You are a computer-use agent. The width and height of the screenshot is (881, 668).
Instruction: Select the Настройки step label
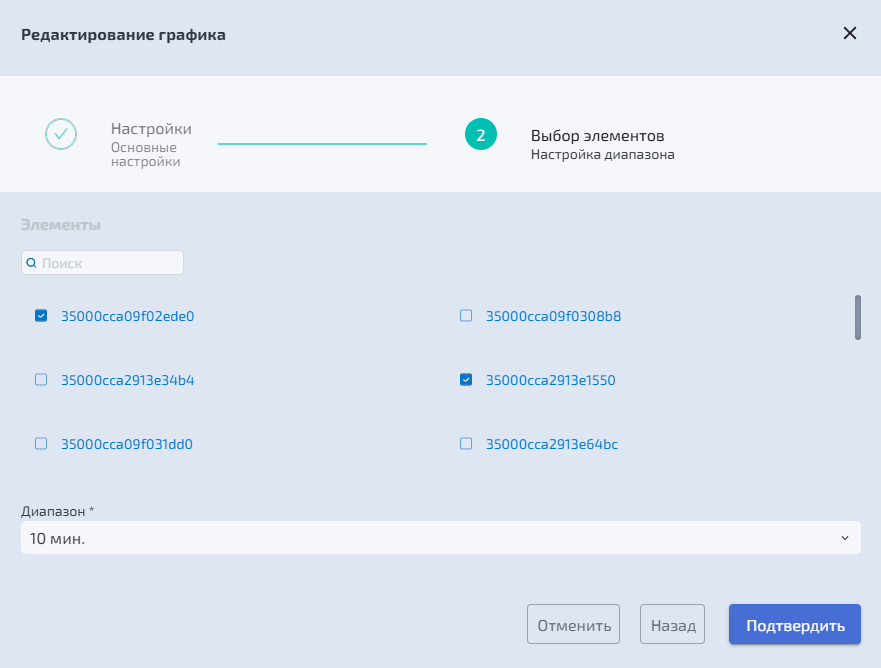pos(151,129)
